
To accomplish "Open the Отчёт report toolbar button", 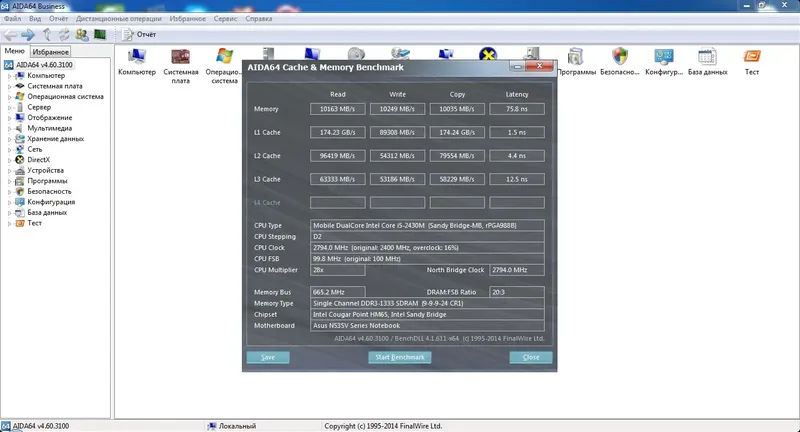I will 139,35.
